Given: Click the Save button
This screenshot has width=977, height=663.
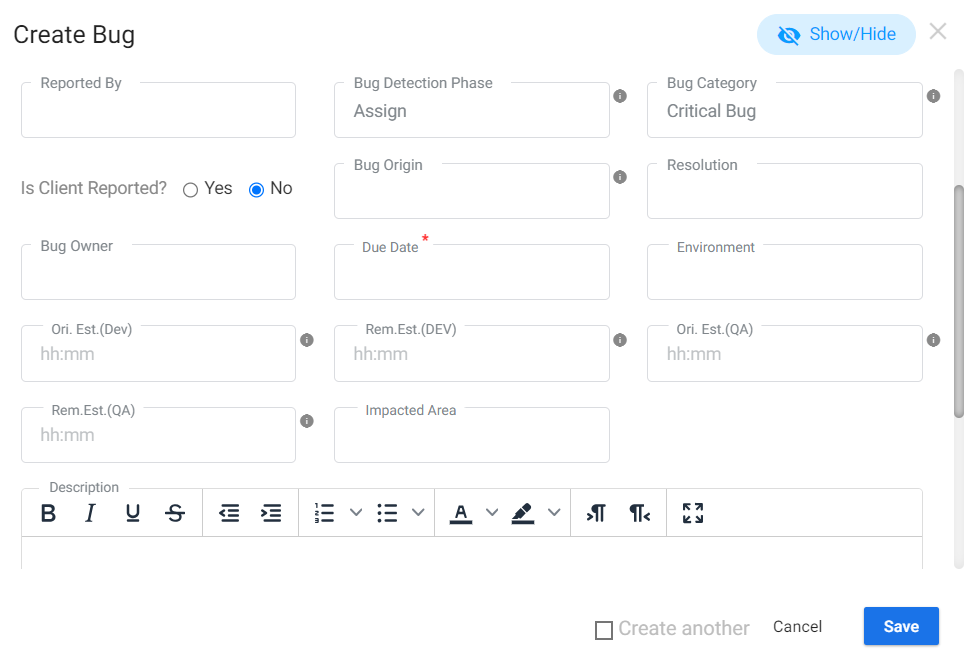Looking at the screenshot, I should (901, 626).
